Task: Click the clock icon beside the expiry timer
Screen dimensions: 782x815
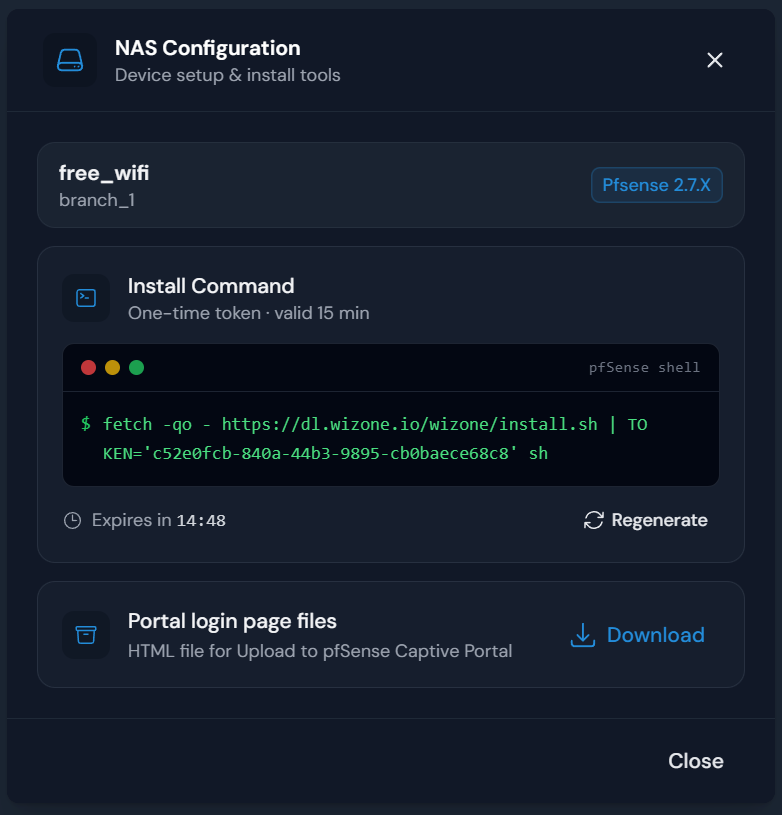Action: 72,520
